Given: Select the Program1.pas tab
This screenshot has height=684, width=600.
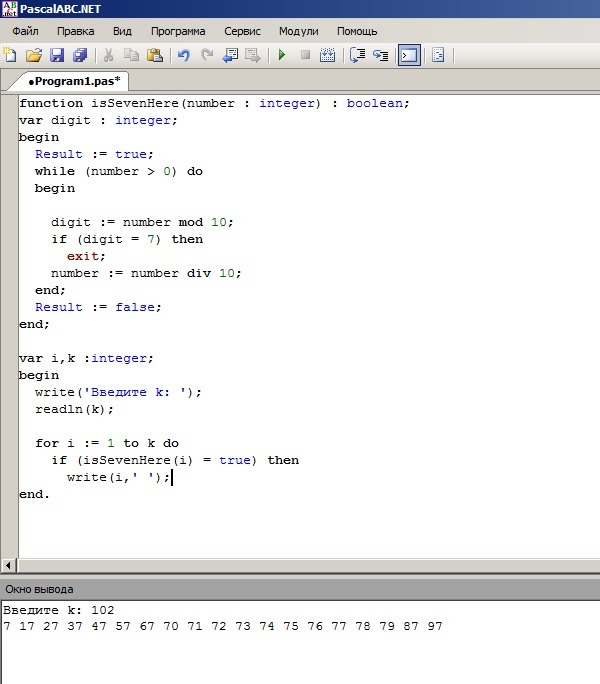Looking at the screenshot, I should tap(73, 81).
